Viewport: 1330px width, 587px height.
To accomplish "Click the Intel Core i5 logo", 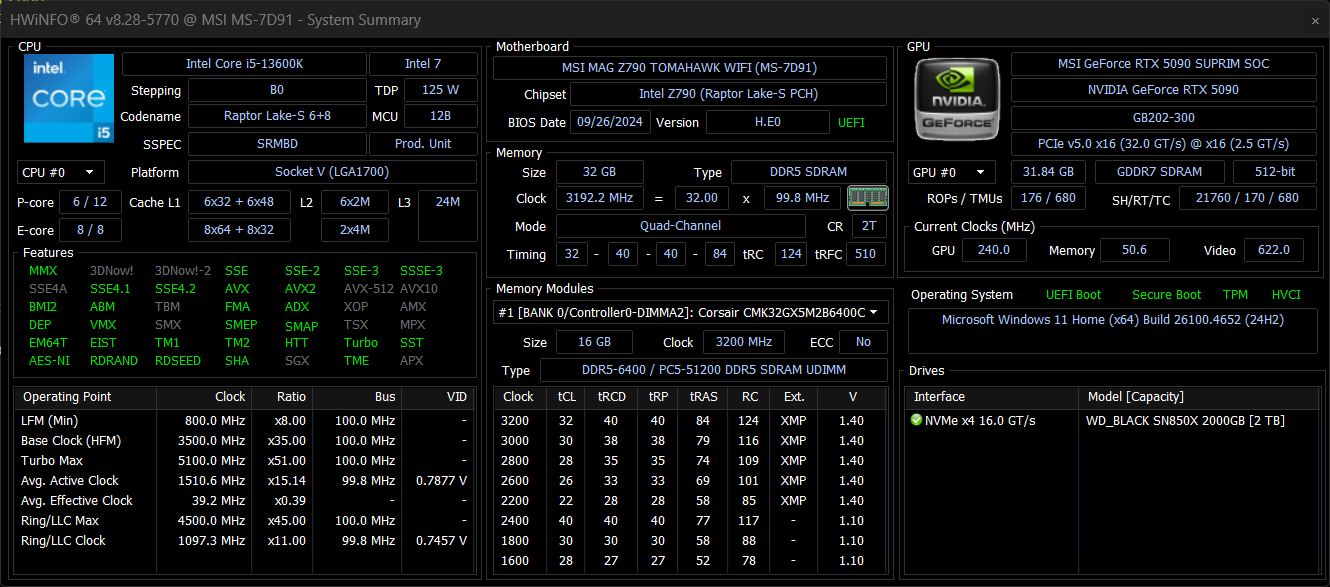I will point(69,98).
